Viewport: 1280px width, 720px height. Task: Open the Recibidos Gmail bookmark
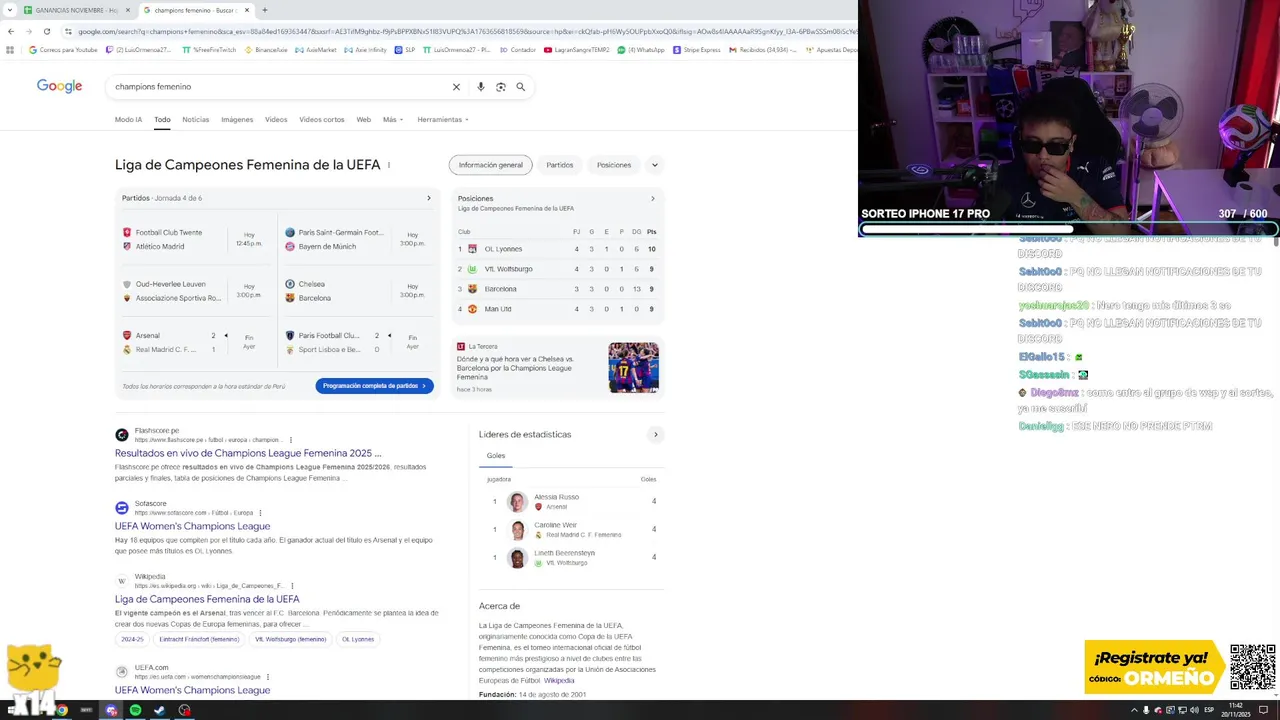click(762, 50)
